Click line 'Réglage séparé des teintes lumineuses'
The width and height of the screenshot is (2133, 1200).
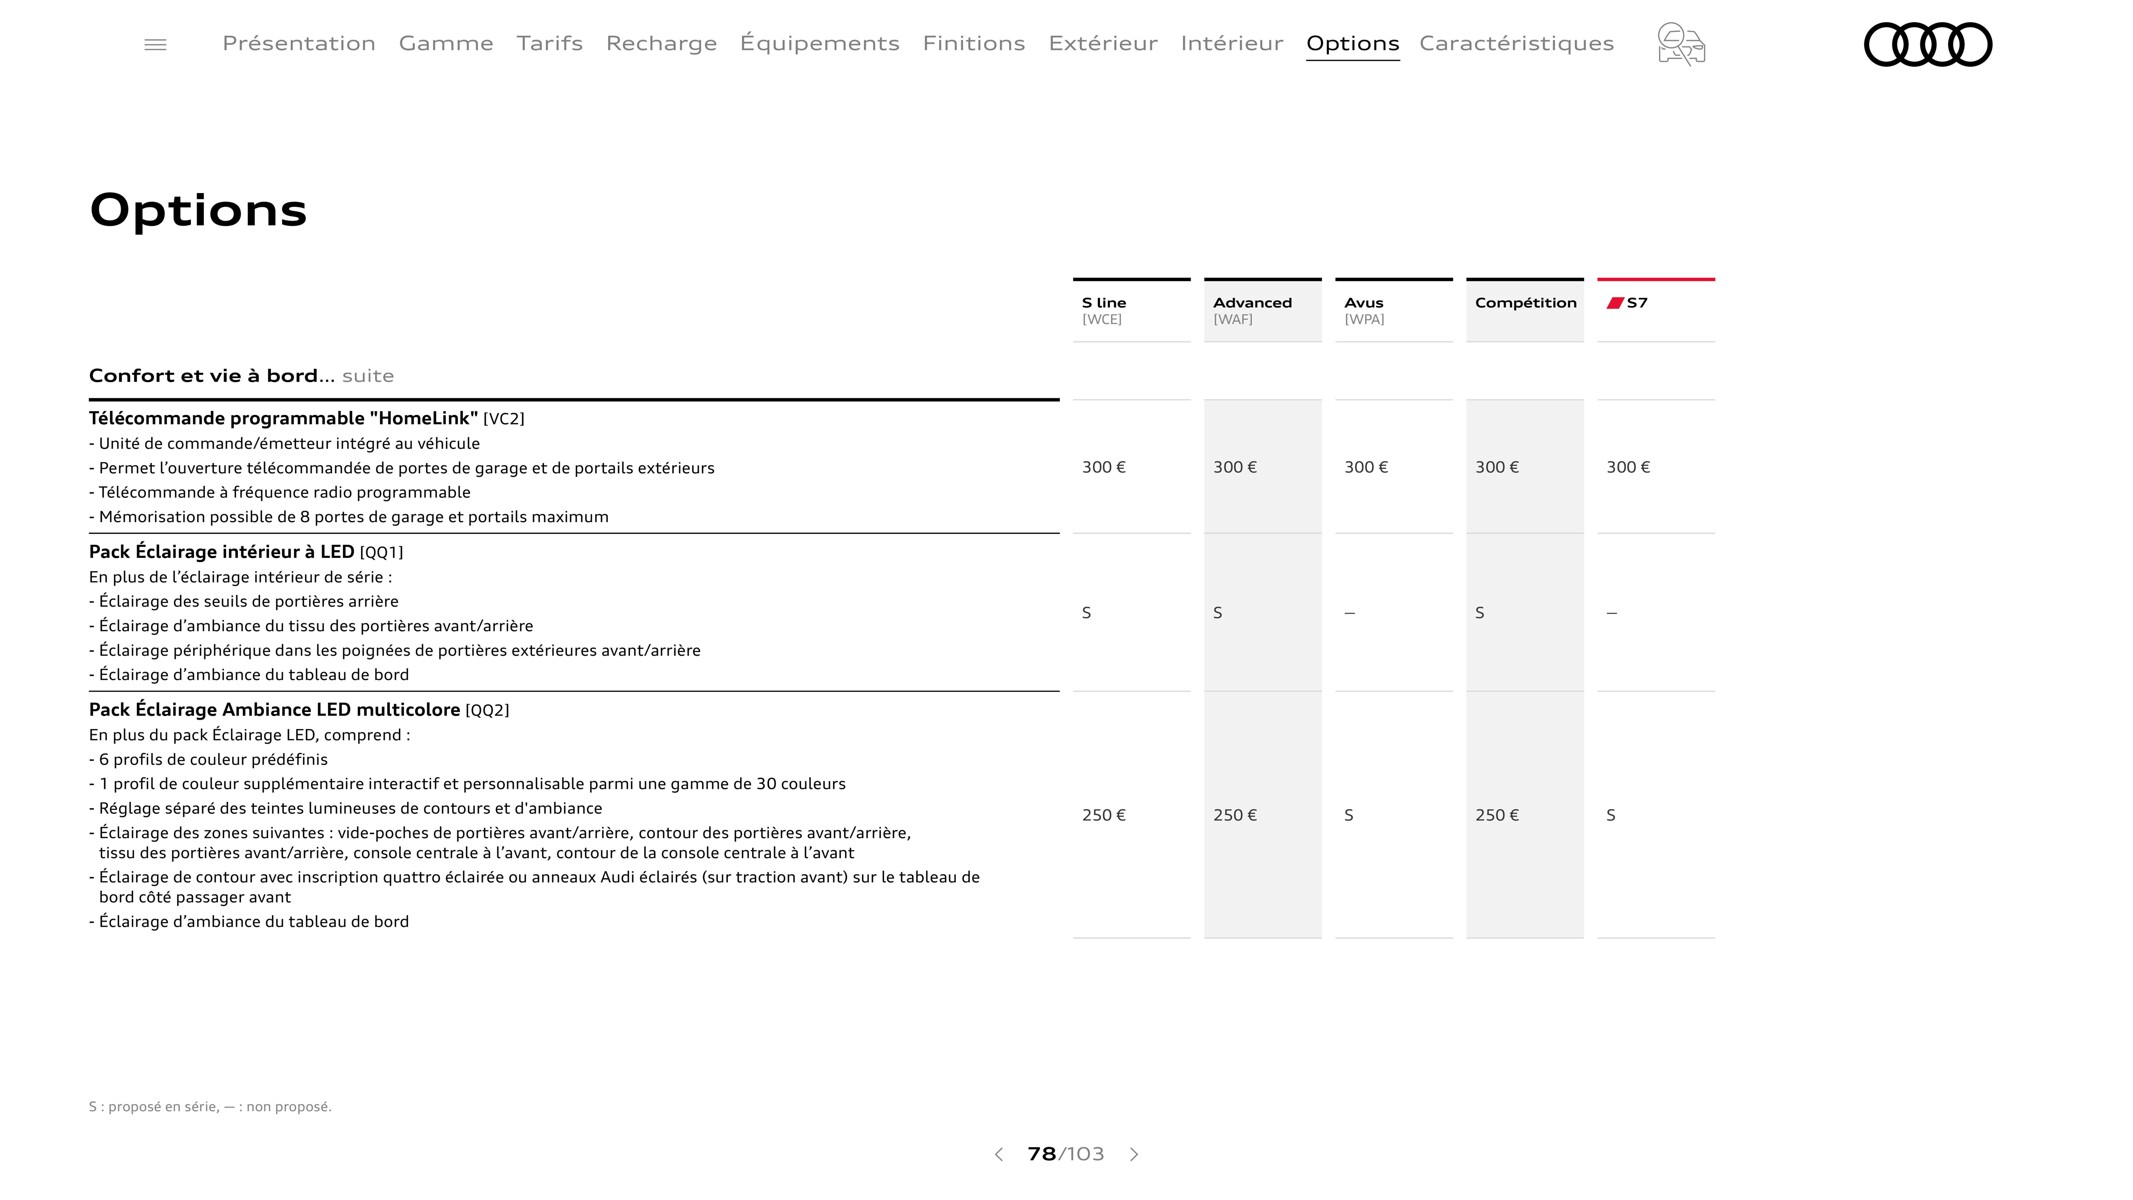346,809
